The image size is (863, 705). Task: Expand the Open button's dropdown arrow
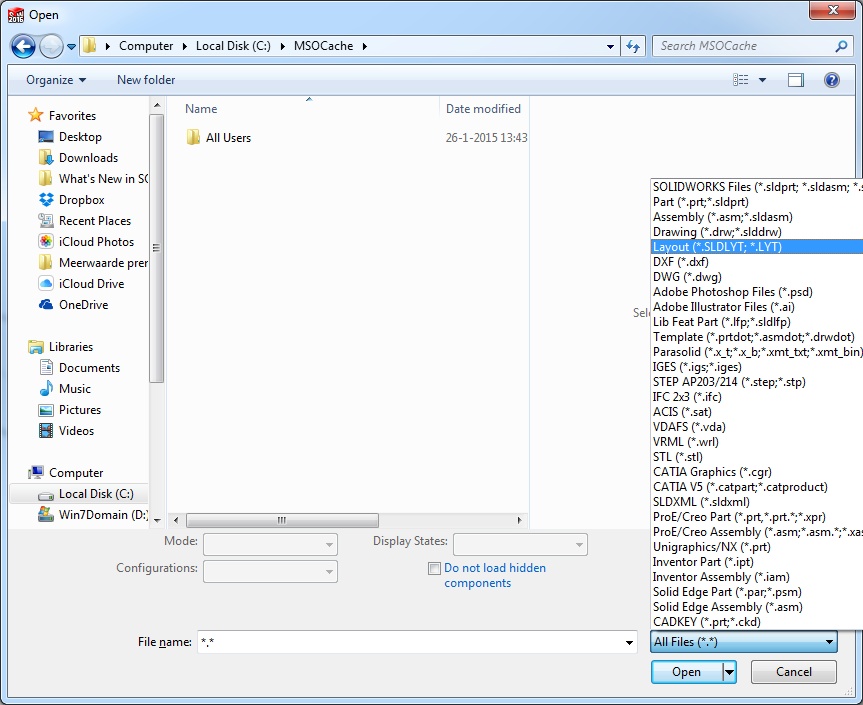729,672
